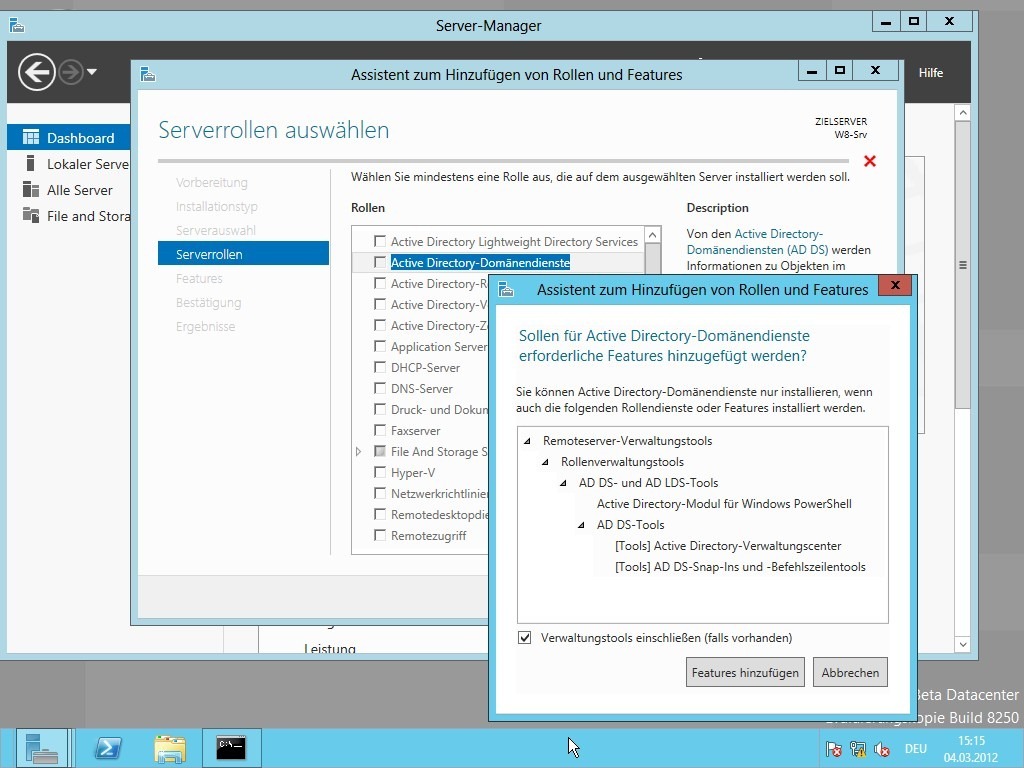
Task: Click the network tray icon
Action: pos(858,750)
